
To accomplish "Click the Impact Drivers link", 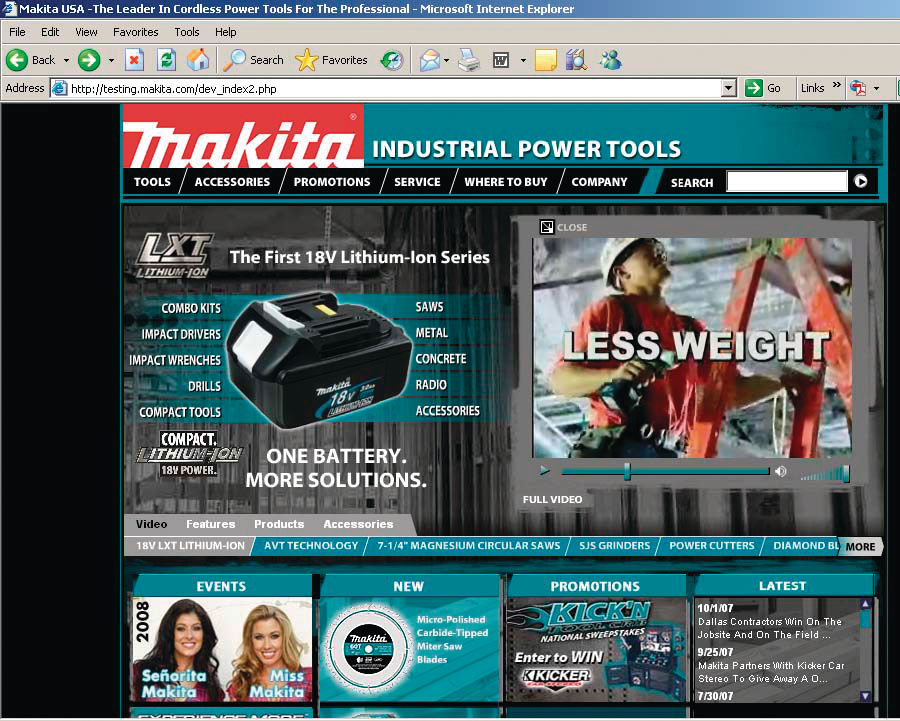I will coord(181,334).
